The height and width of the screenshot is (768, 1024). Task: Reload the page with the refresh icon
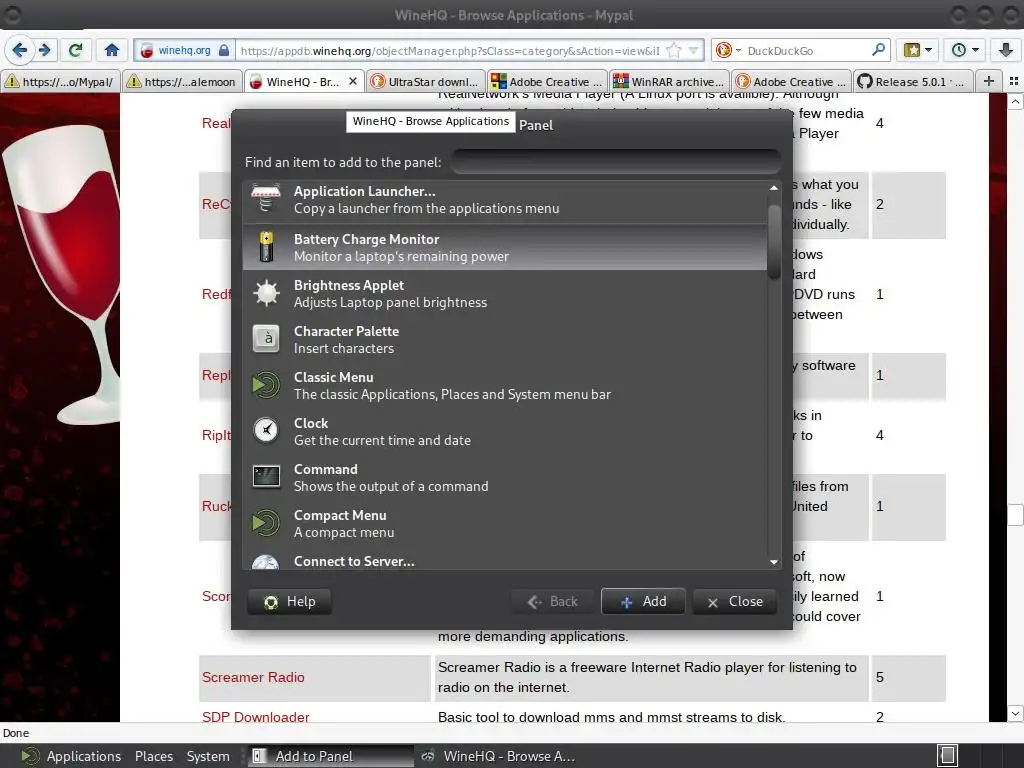[76, 50]
